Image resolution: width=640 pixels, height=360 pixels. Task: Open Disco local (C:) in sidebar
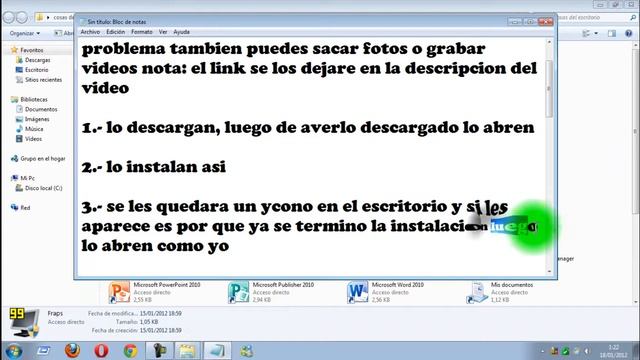pos(43,188)
